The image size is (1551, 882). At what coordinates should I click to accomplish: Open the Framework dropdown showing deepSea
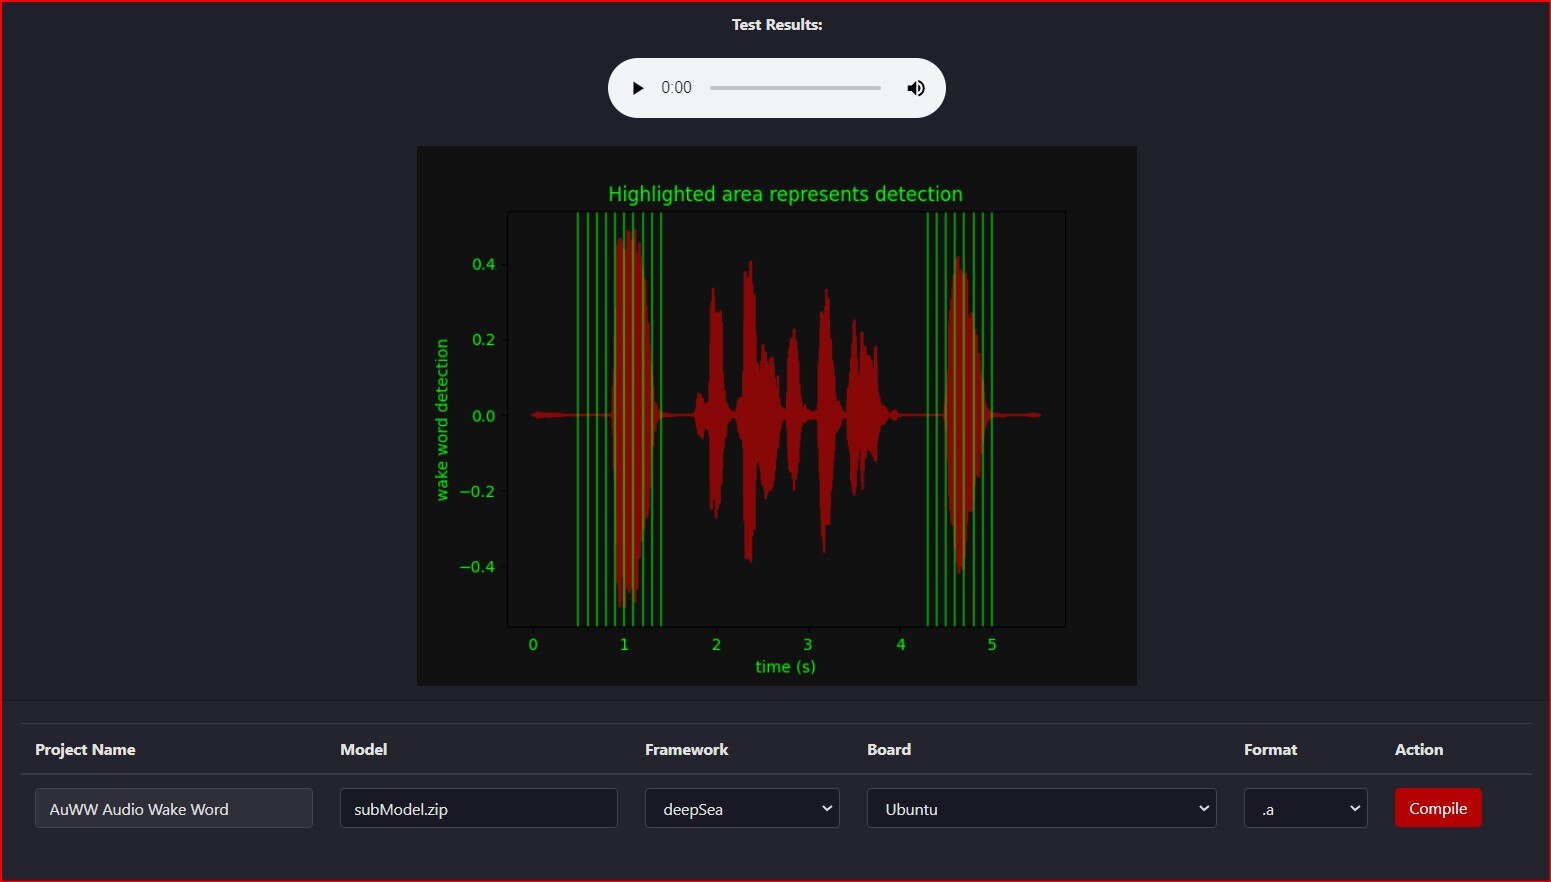pos(741,808)
